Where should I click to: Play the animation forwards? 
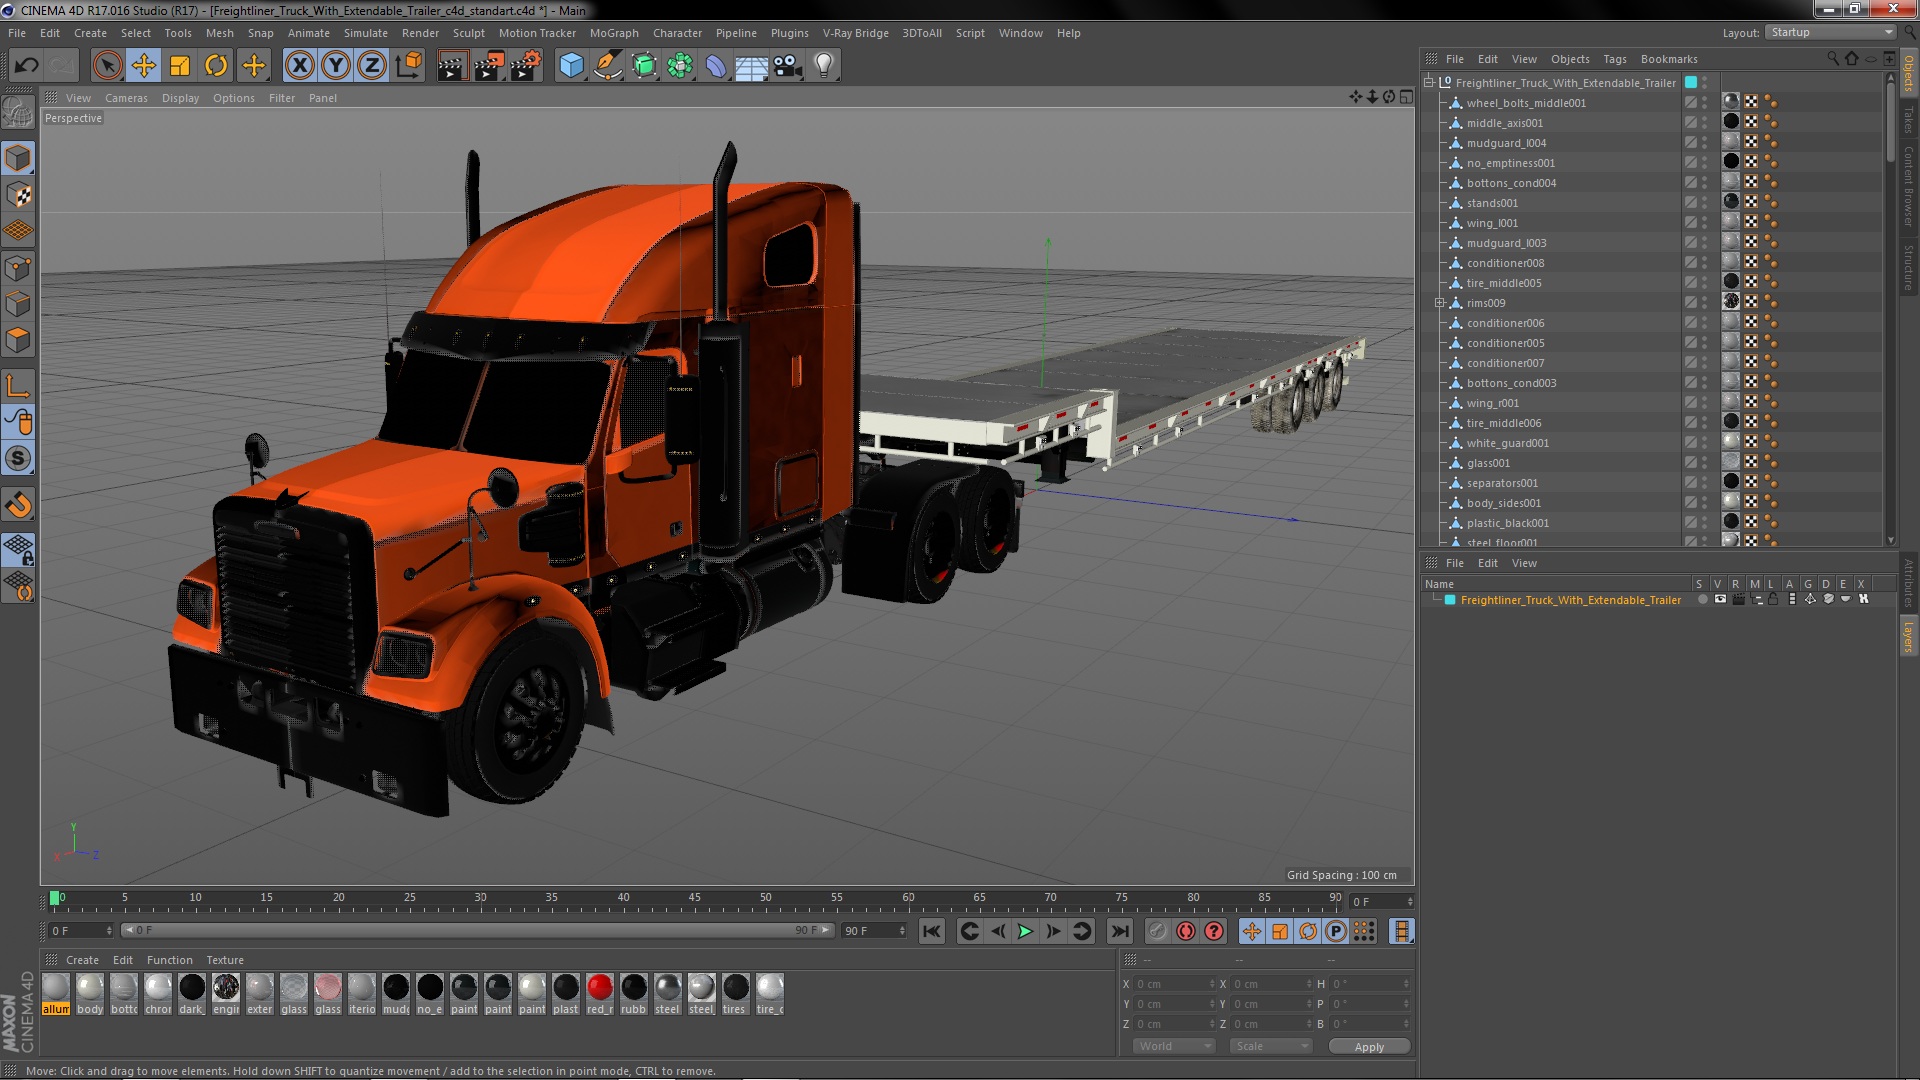click(x=1025, y=931)
